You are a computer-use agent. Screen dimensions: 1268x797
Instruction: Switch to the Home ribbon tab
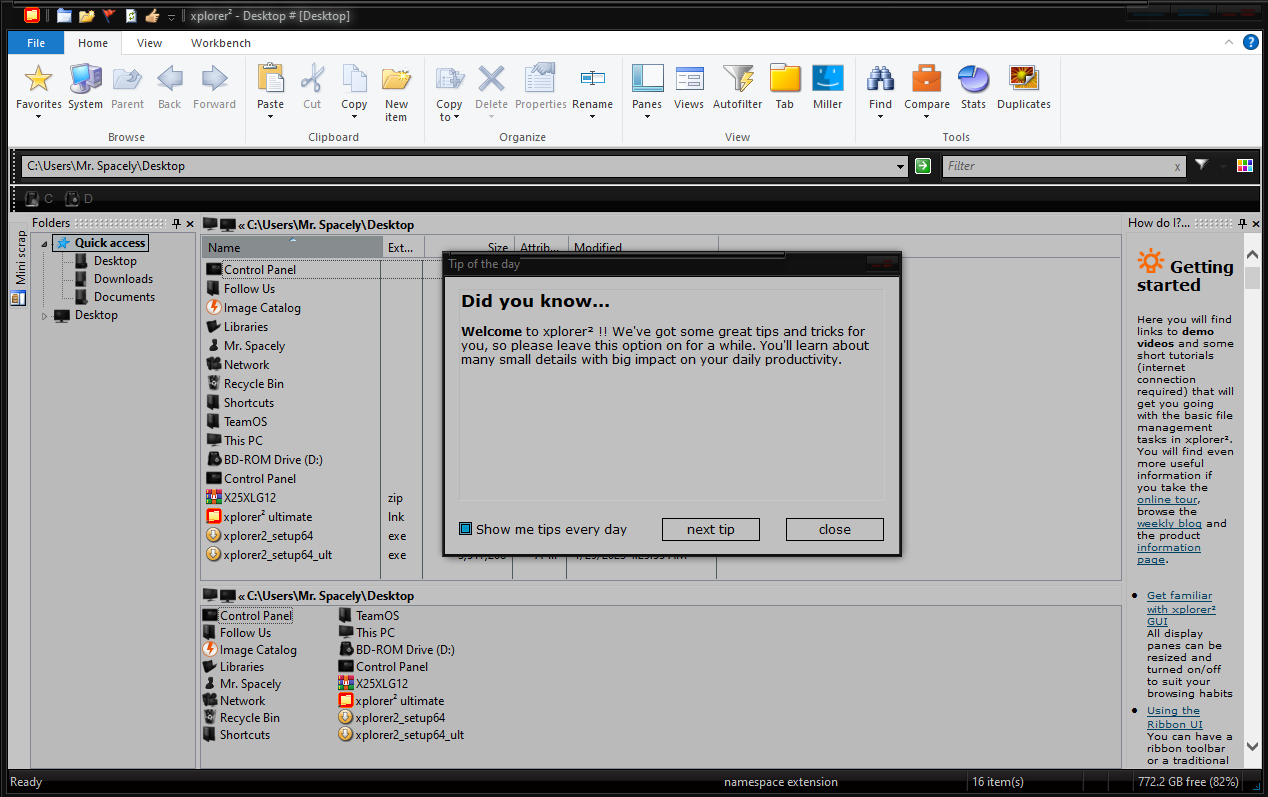(93, 43)
